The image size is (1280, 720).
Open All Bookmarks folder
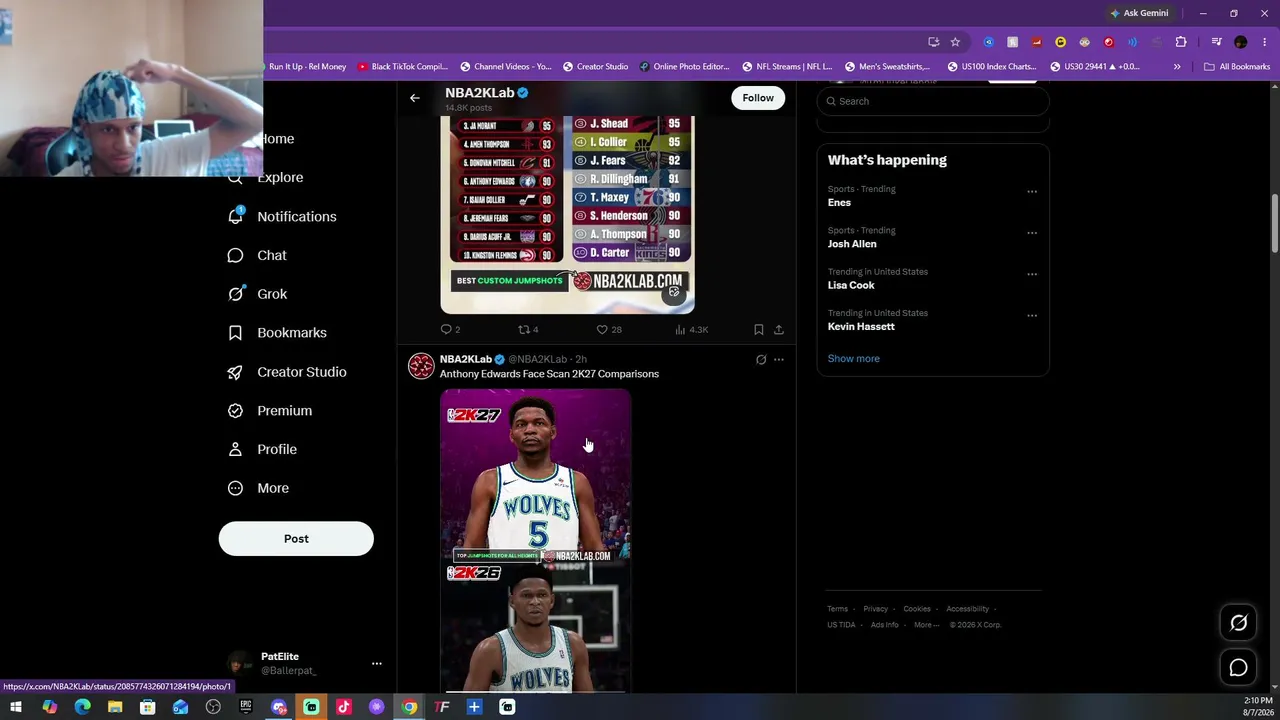click(x=1237, y=67)
